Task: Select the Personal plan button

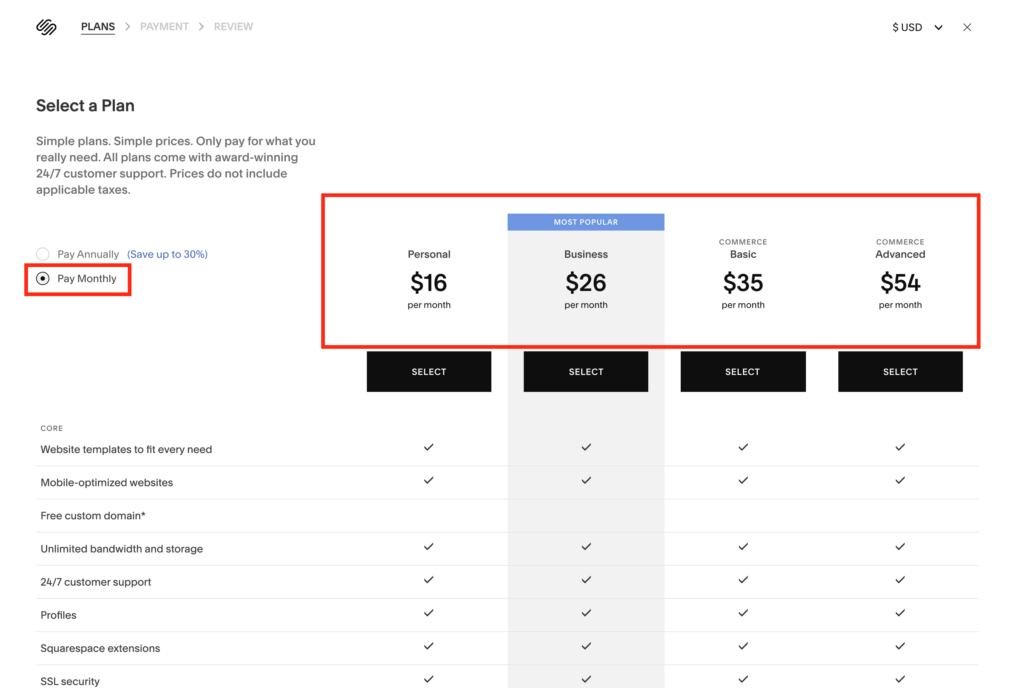Action: (429, 371)
